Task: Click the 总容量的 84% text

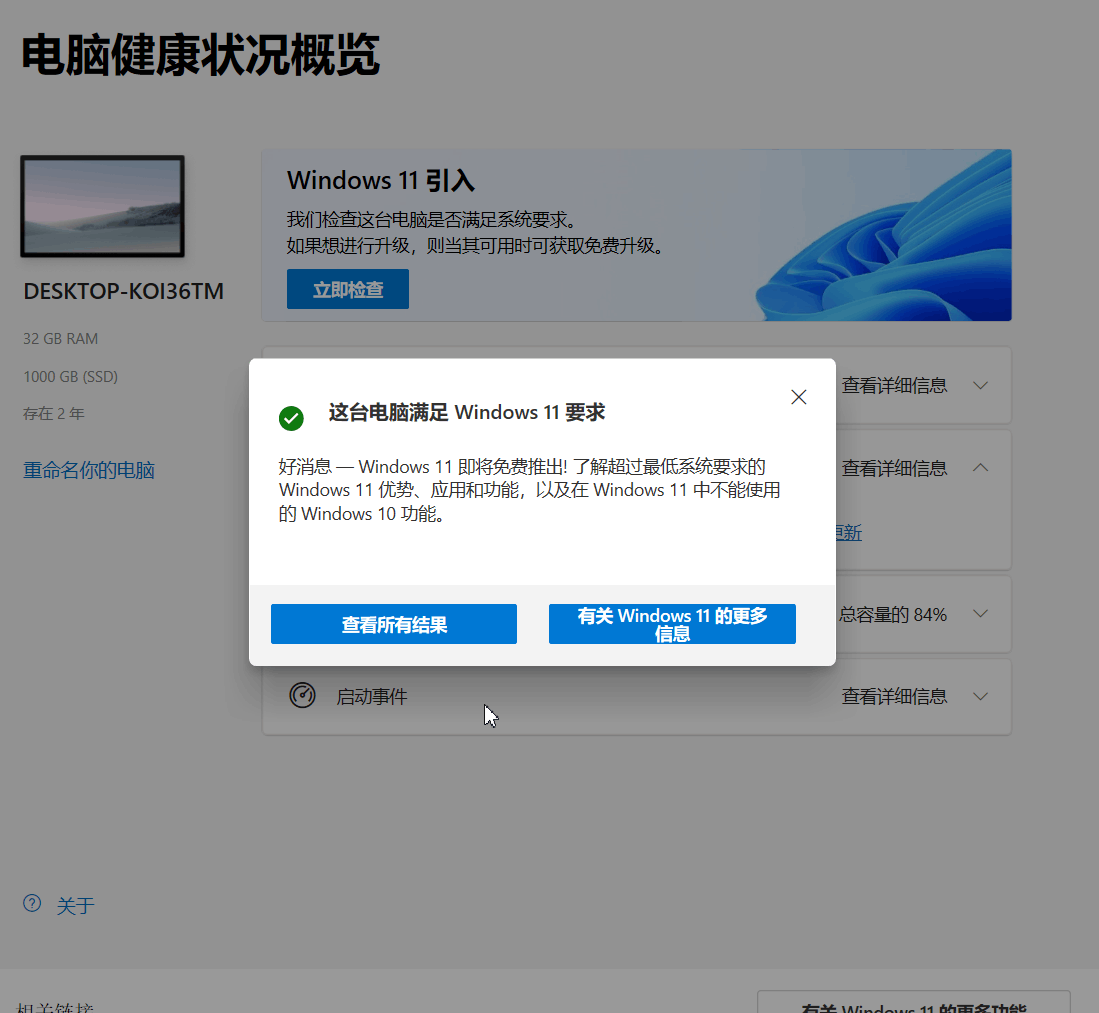Action: coord(893,614)
